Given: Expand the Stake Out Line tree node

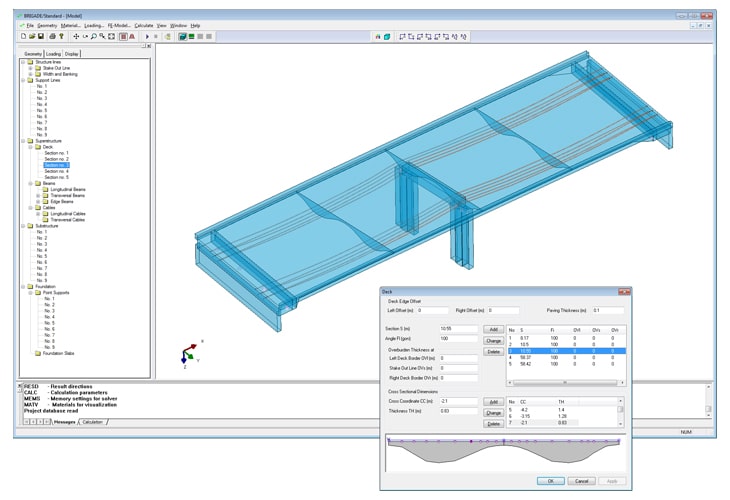Looking at the screenshot, I should [x=30, y=68].
